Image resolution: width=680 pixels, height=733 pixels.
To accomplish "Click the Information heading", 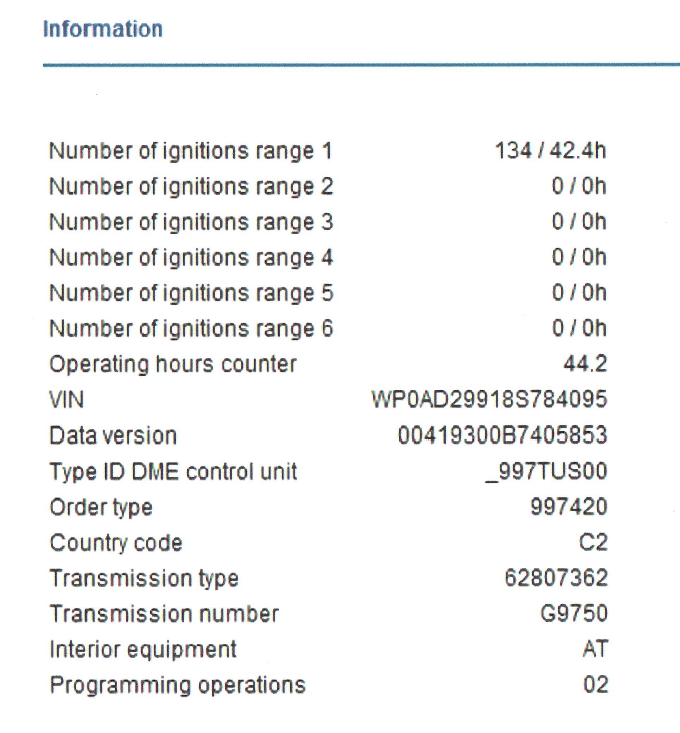I will [102, 29].
